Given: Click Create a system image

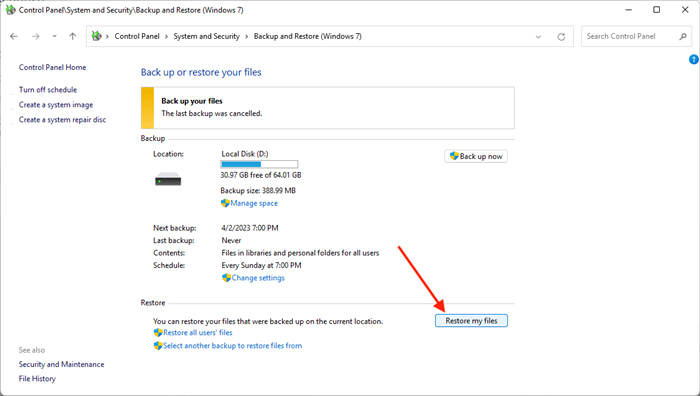Looking at the screenshot, I should (x=56, y=105).
